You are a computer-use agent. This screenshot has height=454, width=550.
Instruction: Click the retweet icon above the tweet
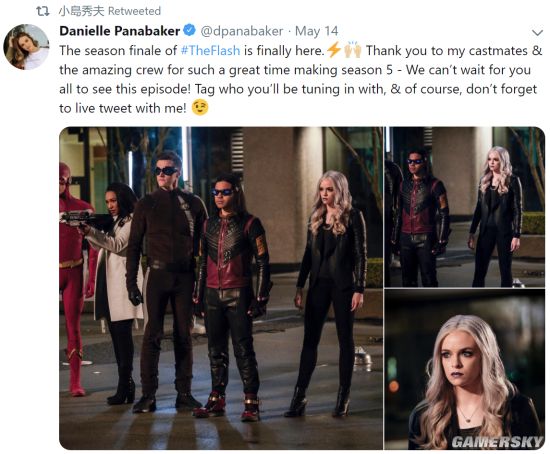(x=43, y=12)
